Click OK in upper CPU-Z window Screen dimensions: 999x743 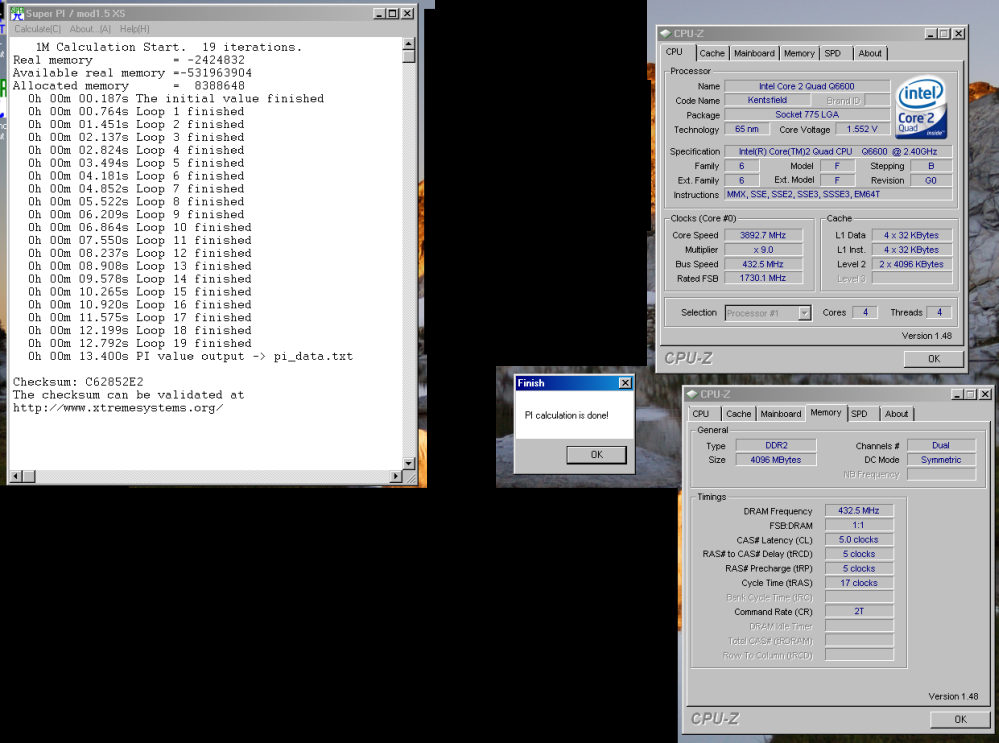[934, 359]
